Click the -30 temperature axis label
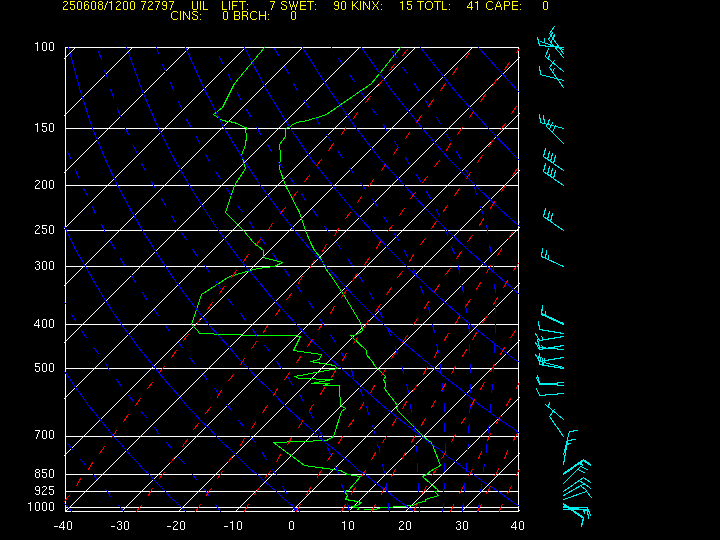 pos(120,526)
